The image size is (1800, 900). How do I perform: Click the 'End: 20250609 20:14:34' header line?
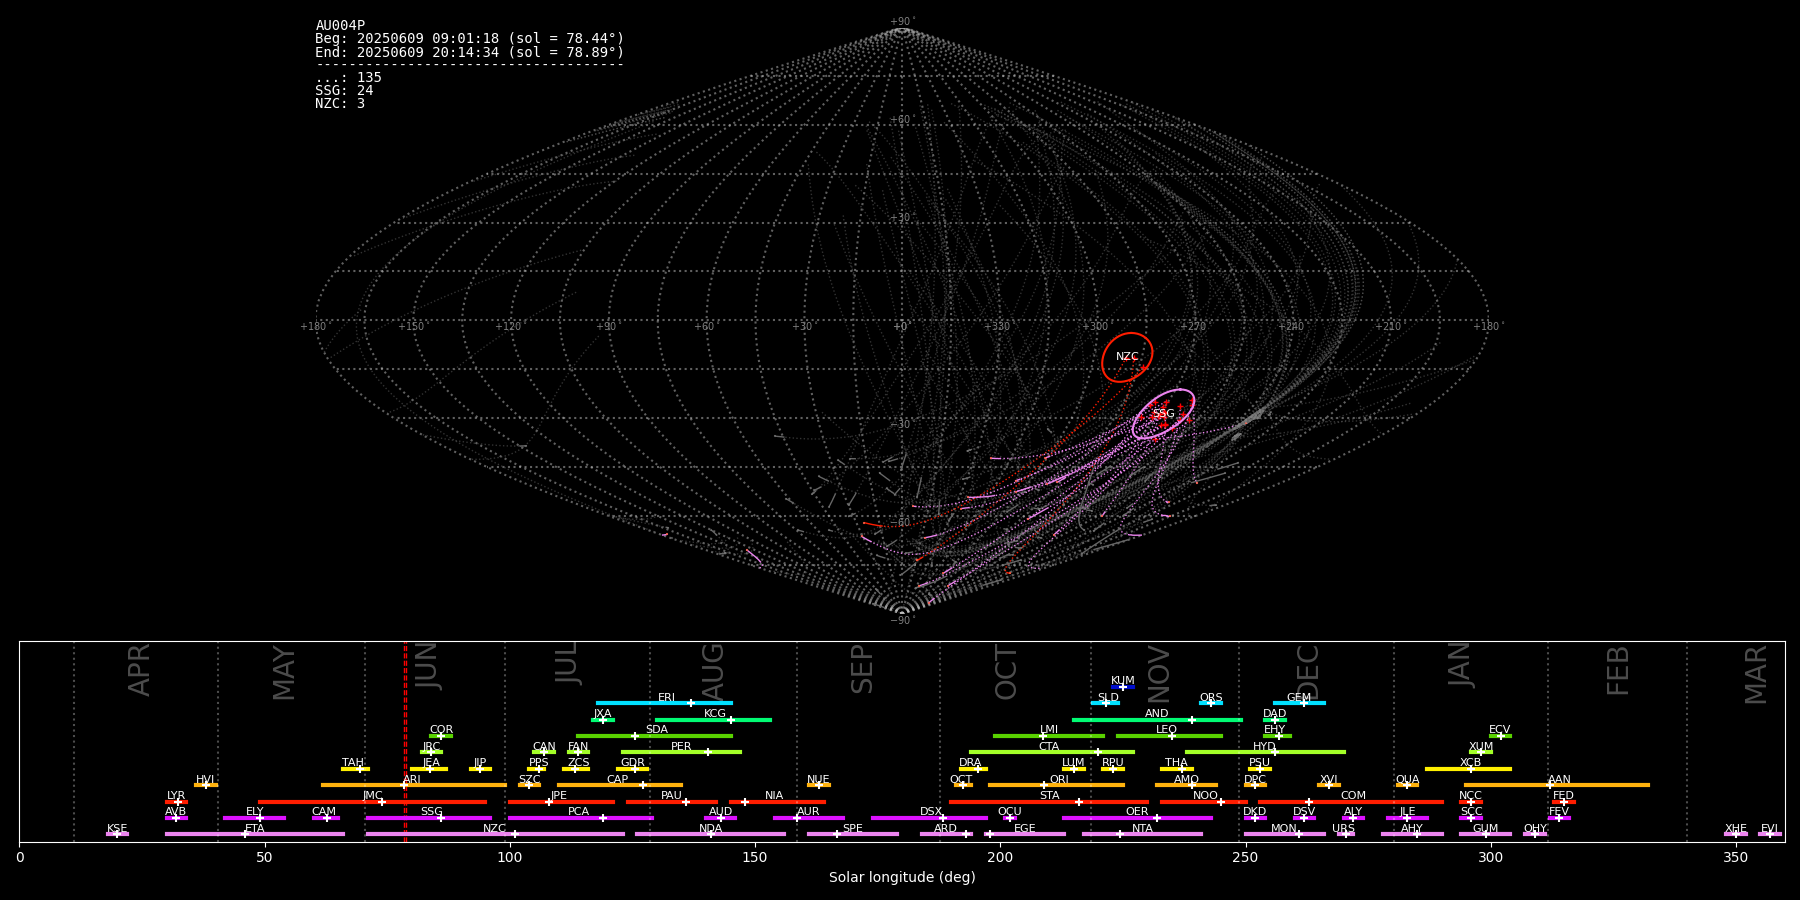coord(469,52)
